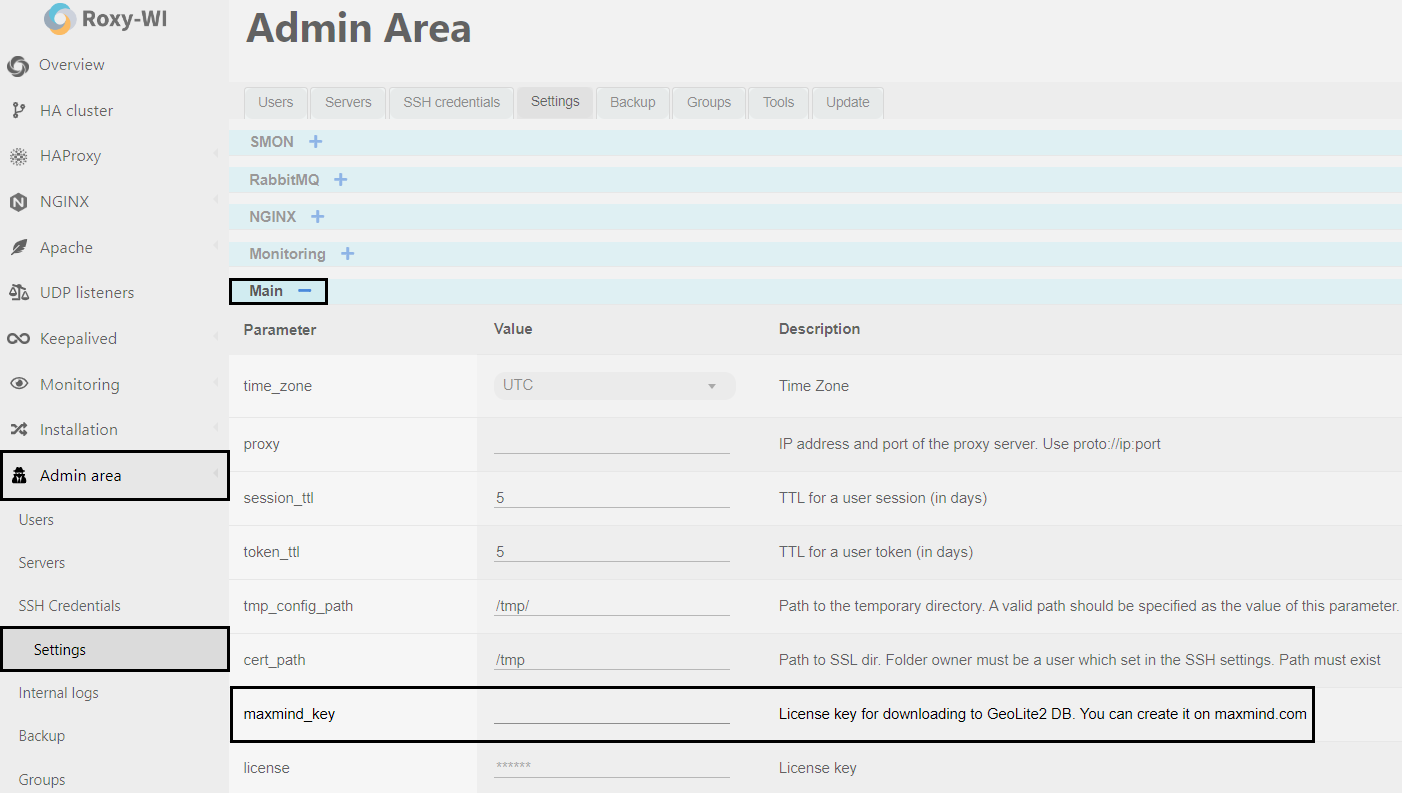
Task: Select the UDP listeners icon
Action: (x=18, y=292)
